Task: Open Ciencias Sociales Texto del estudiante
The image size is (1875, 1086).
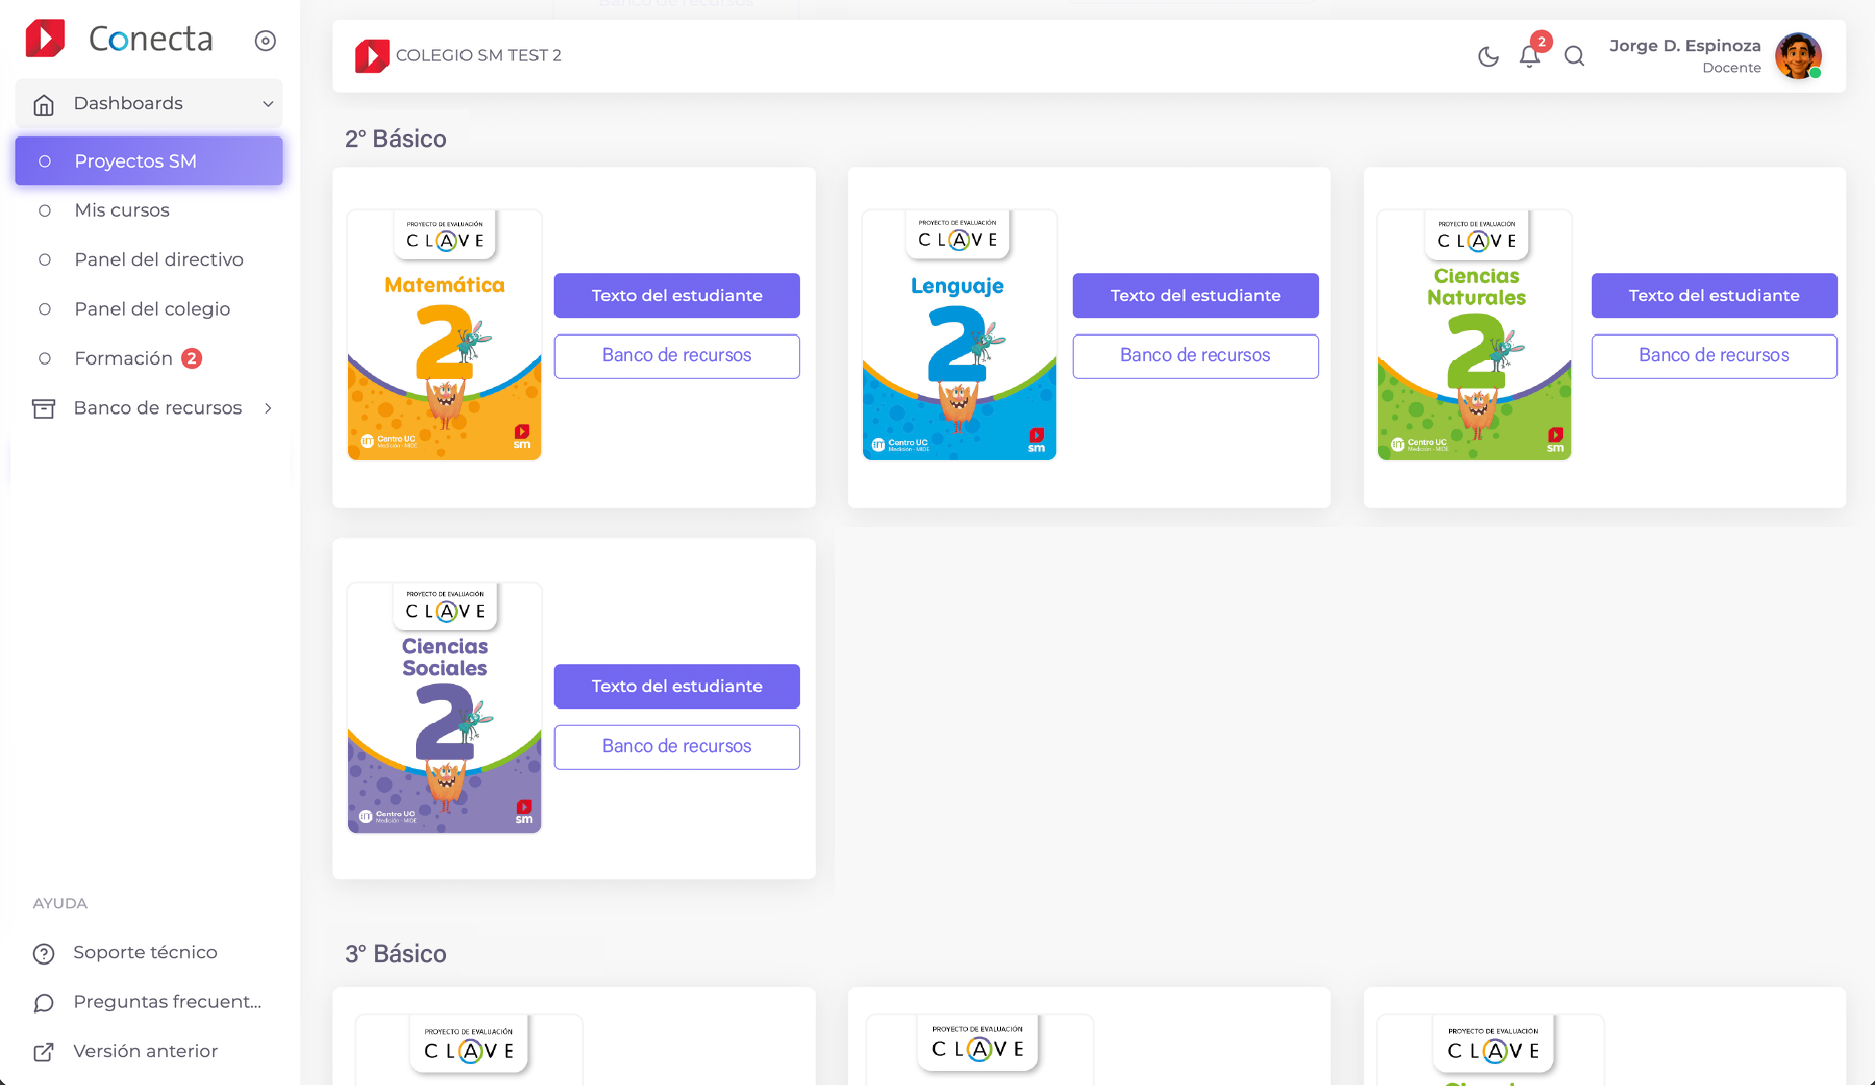Action: click(677, 687)
